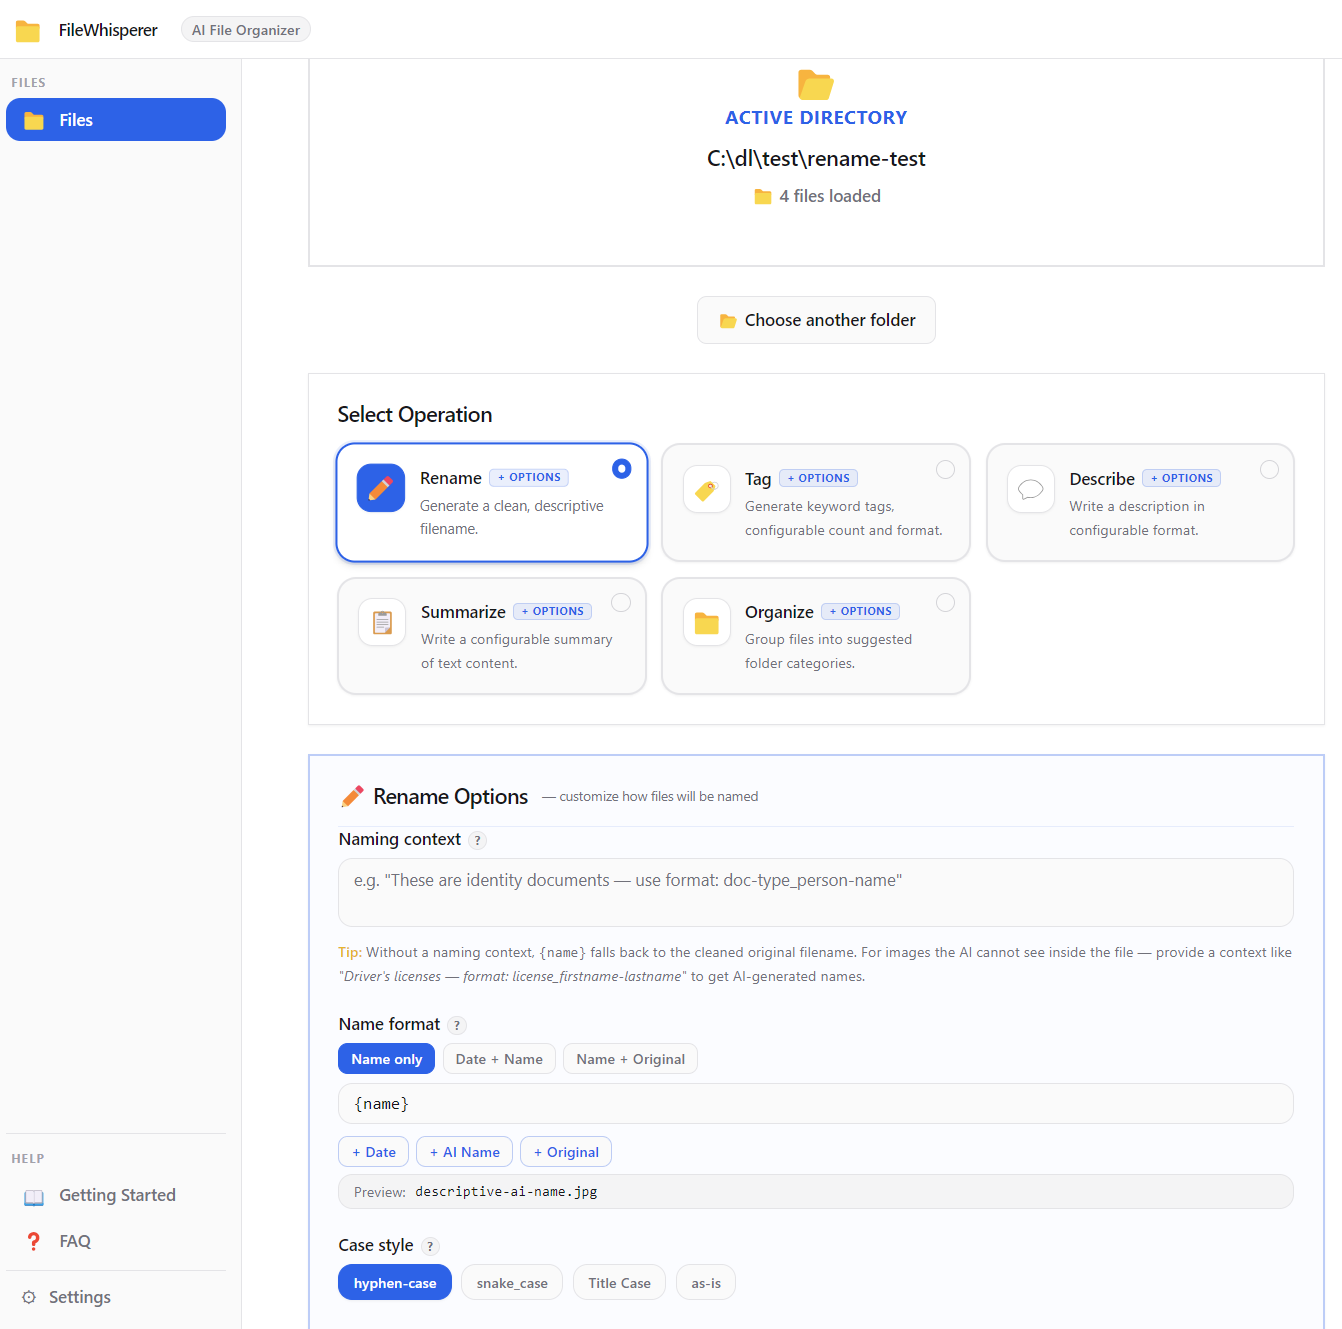1342x1329 pixels.
Task: Click the Name format help icon
Action: coord(457,1026)
